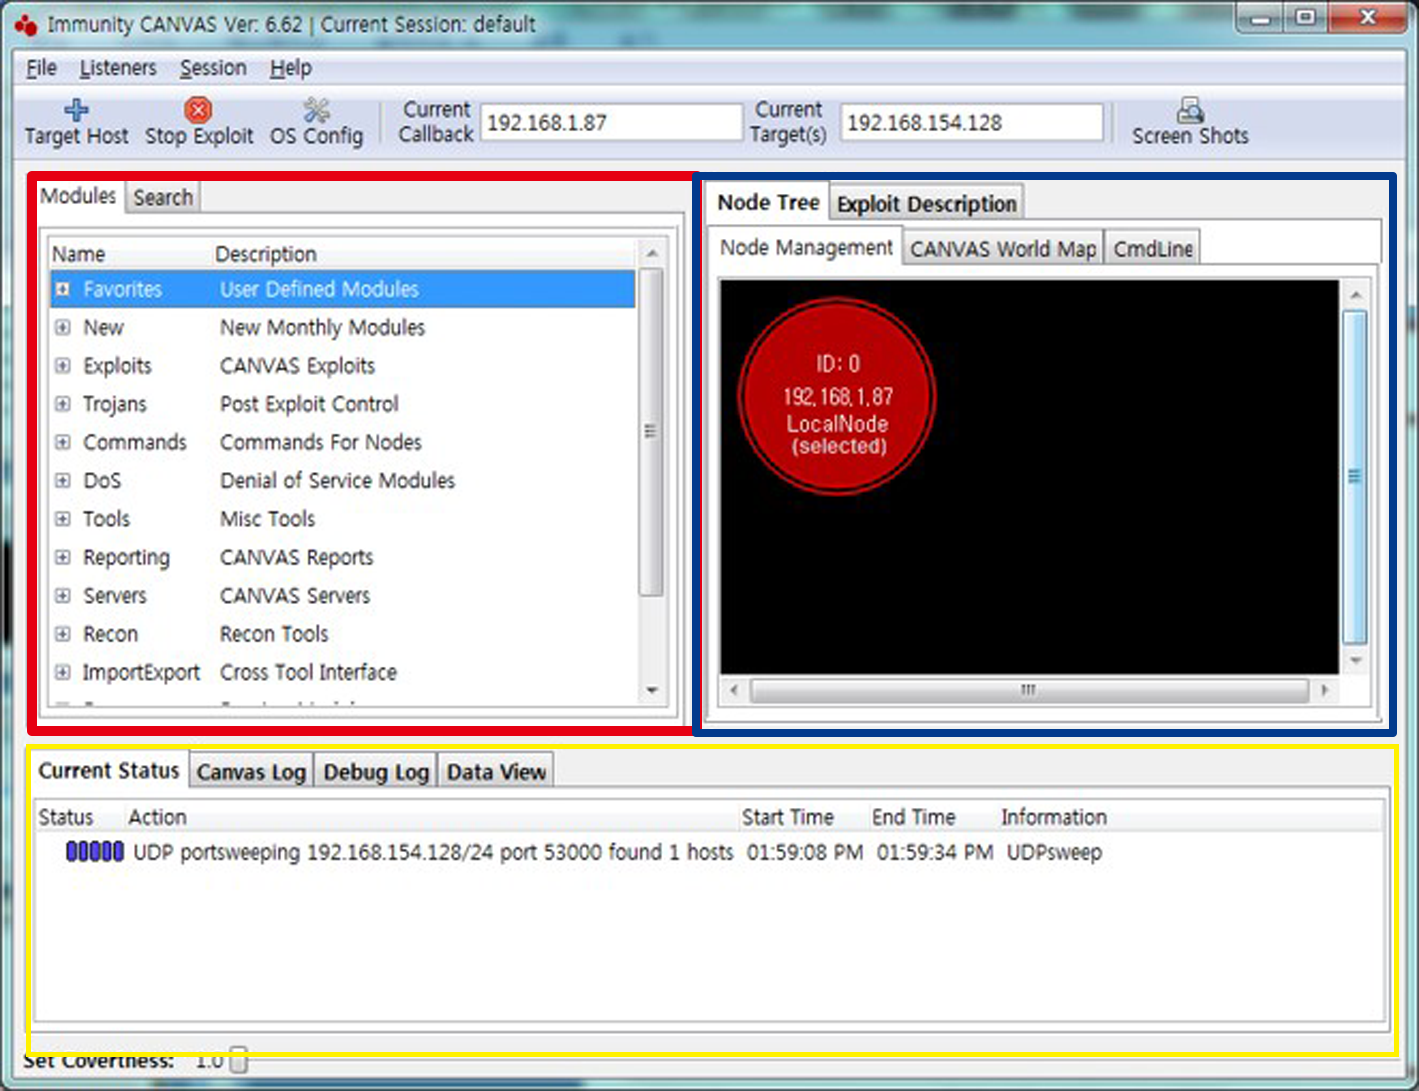Click the node view scroll right arrow
Image resolution: width=1419 pixels, height=1091 pixels.
(x=1325, y=690)
